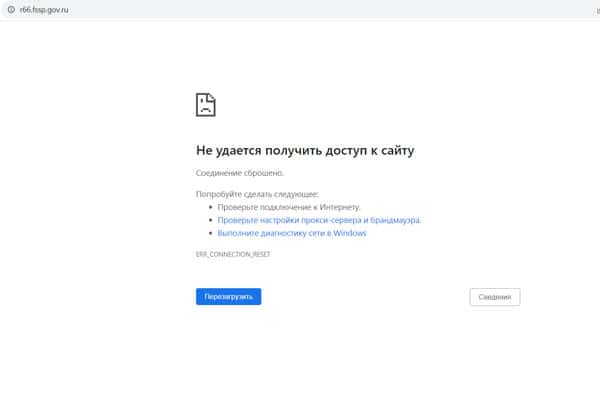Click the r66.fssp.gov.ru address text

click(44, 10)
